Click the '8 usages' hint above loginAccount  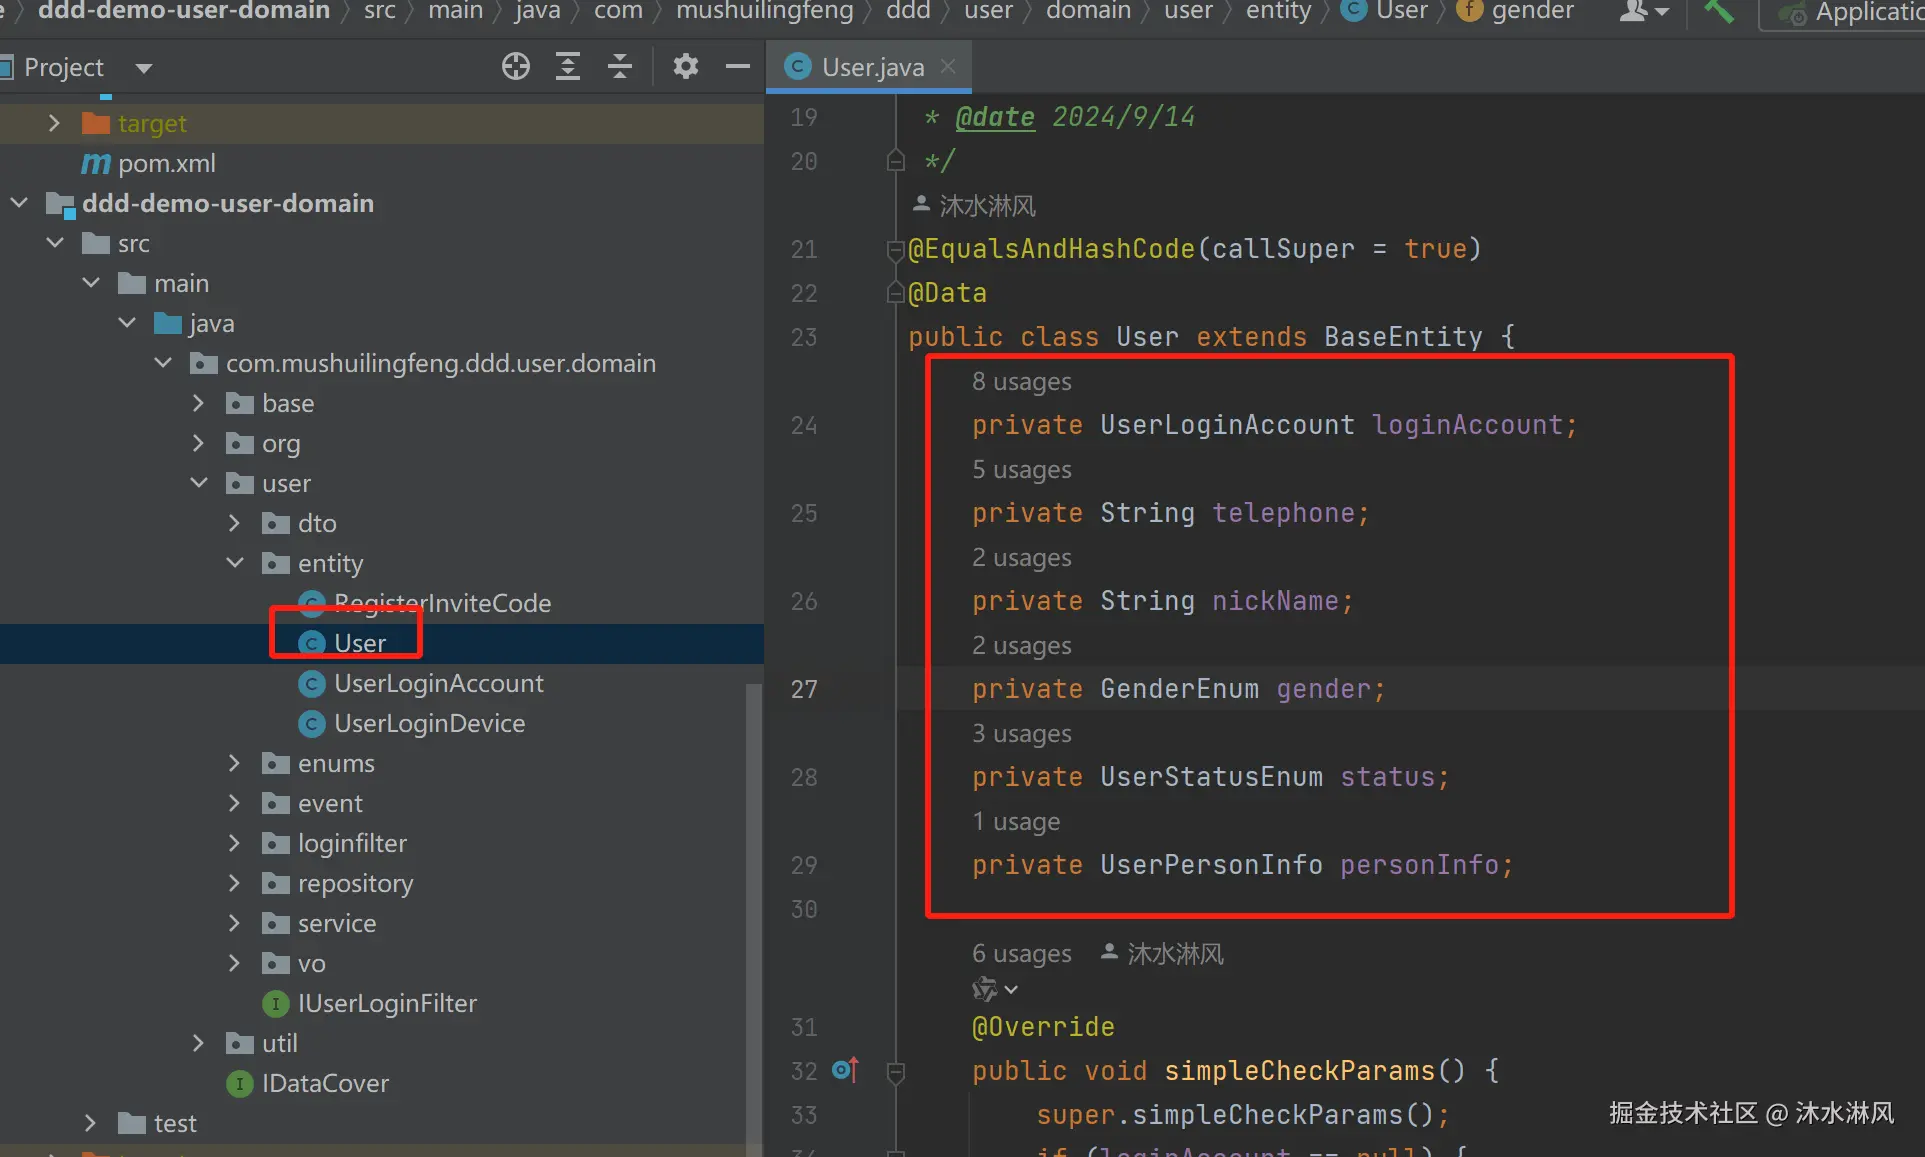click(x=1021, y=382)
